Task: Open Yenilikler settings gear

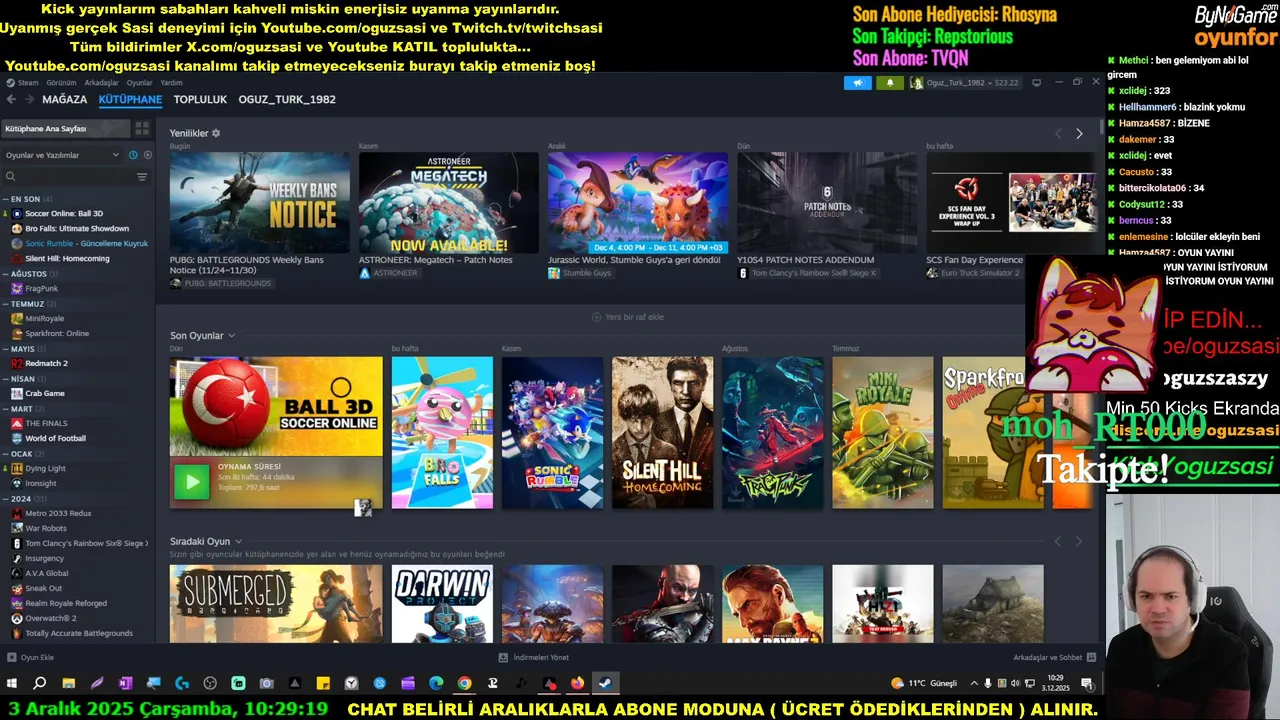Action: 216,133
